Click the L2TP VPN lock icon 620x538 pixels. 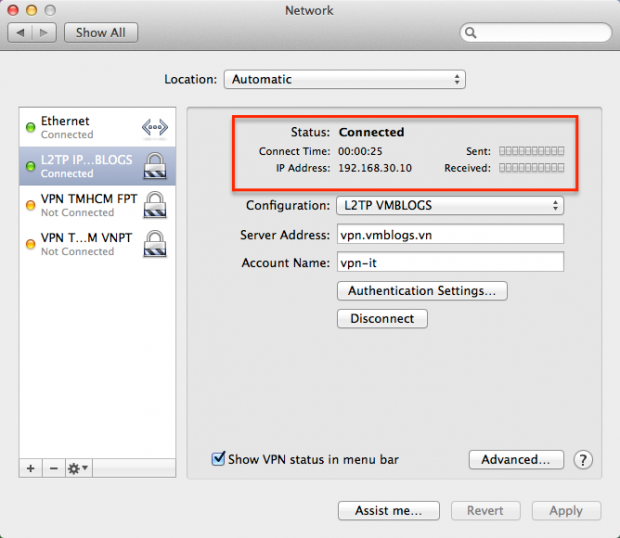pyautogui.click(x=154, y=166)
